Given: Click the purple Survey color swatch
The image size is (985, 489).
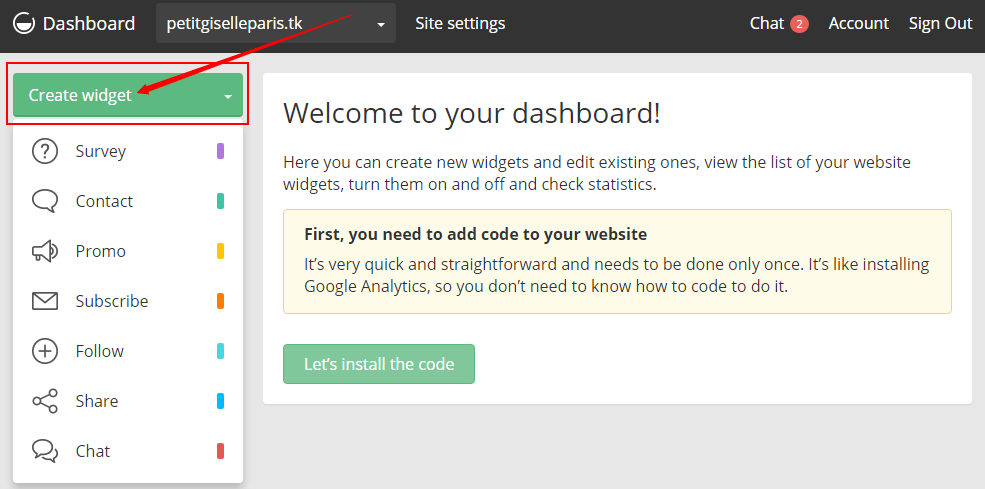Looking at the screenshot, I should coord(220,151).
